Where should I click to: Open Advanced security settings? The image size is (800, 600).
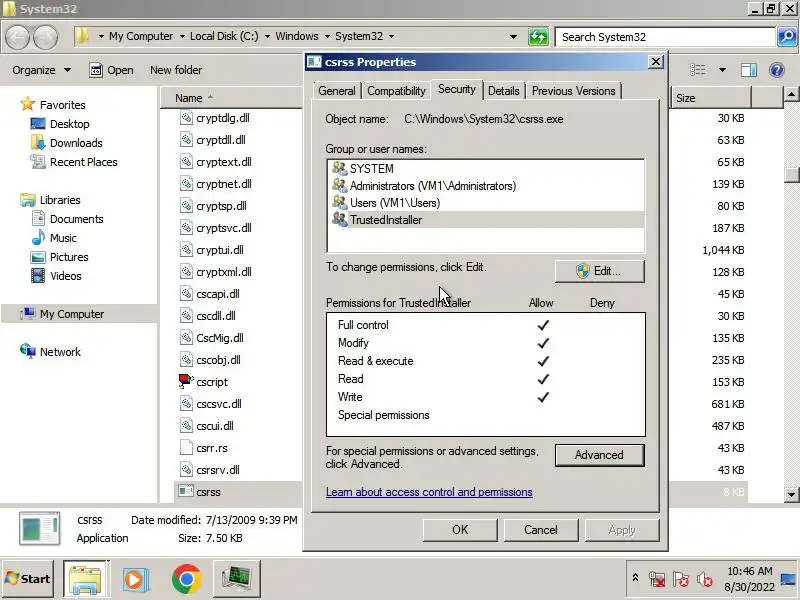(x=599, y=455)
